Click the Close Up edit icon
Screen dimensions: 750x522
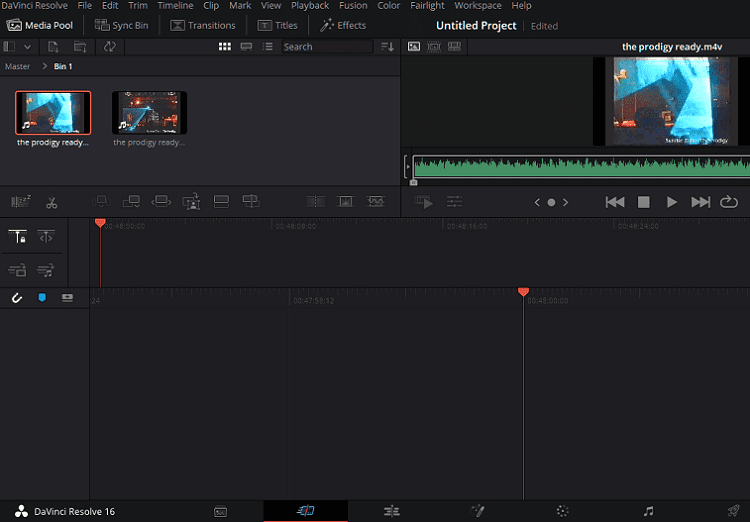point(191,202)
